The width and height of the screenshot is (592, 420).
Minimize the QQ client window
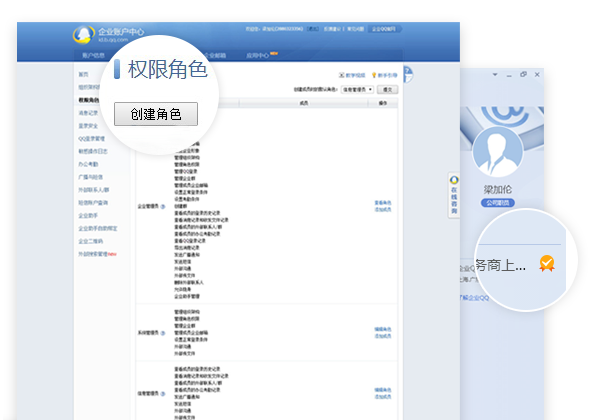tap(509, 75)
